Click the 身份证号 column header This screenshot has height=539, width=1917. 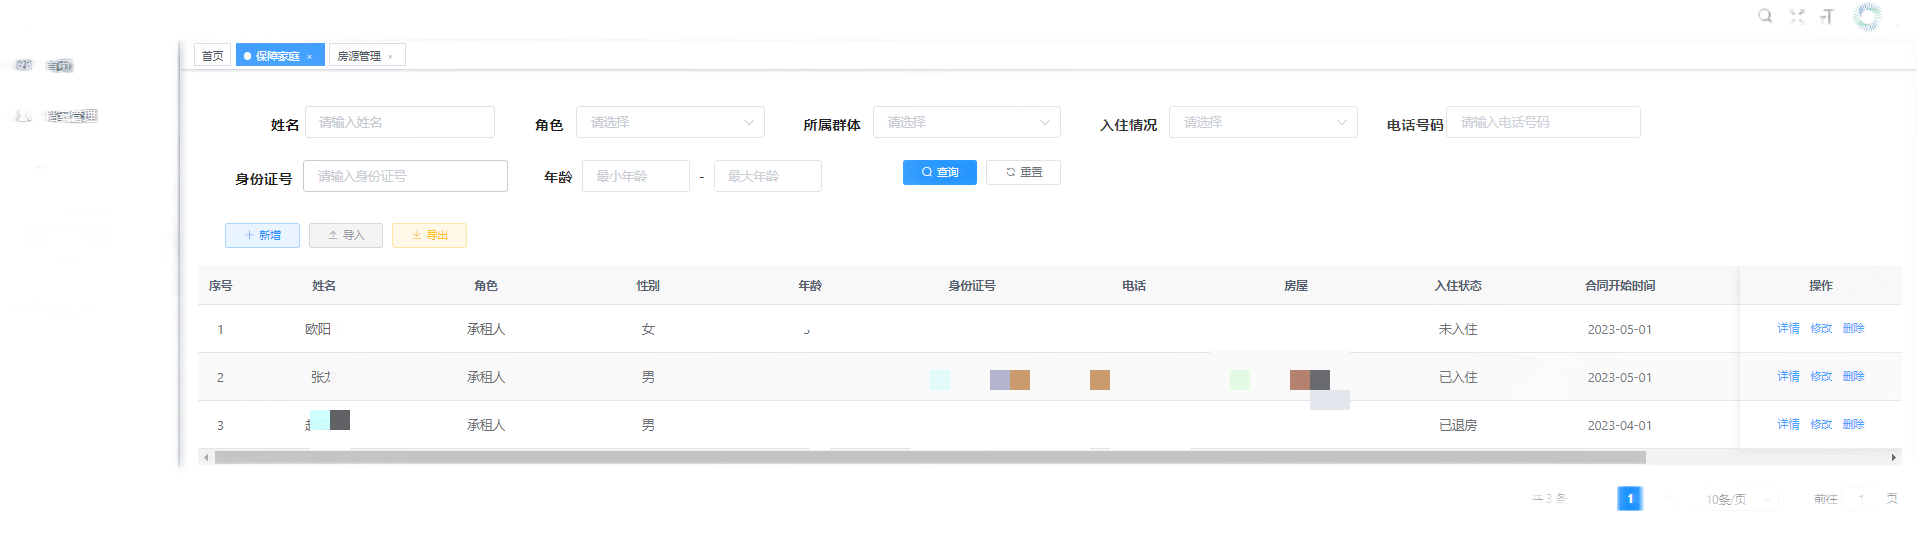(x=972, y=286)
